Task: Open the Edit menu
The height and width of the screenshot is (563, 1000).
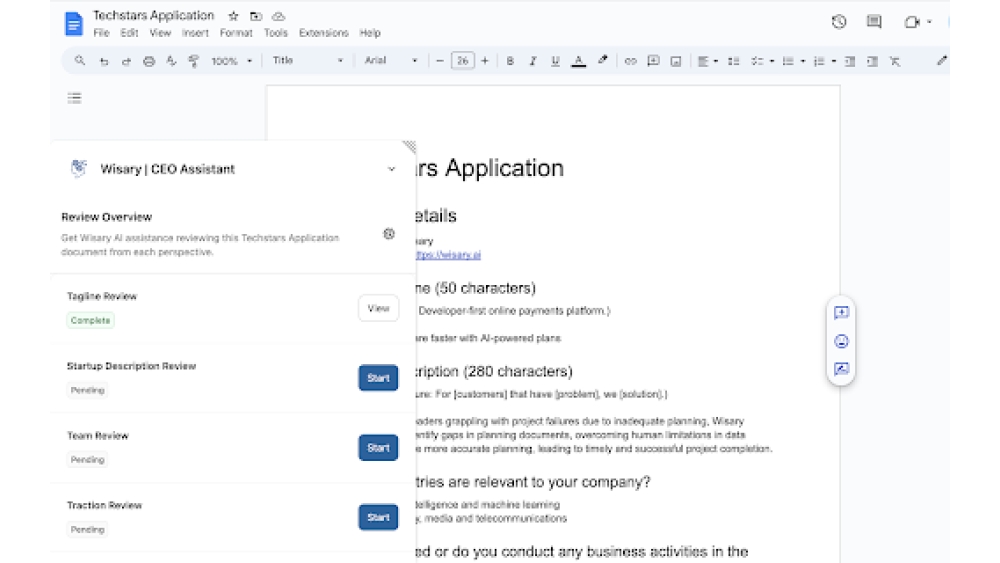Action: point(129,33)
